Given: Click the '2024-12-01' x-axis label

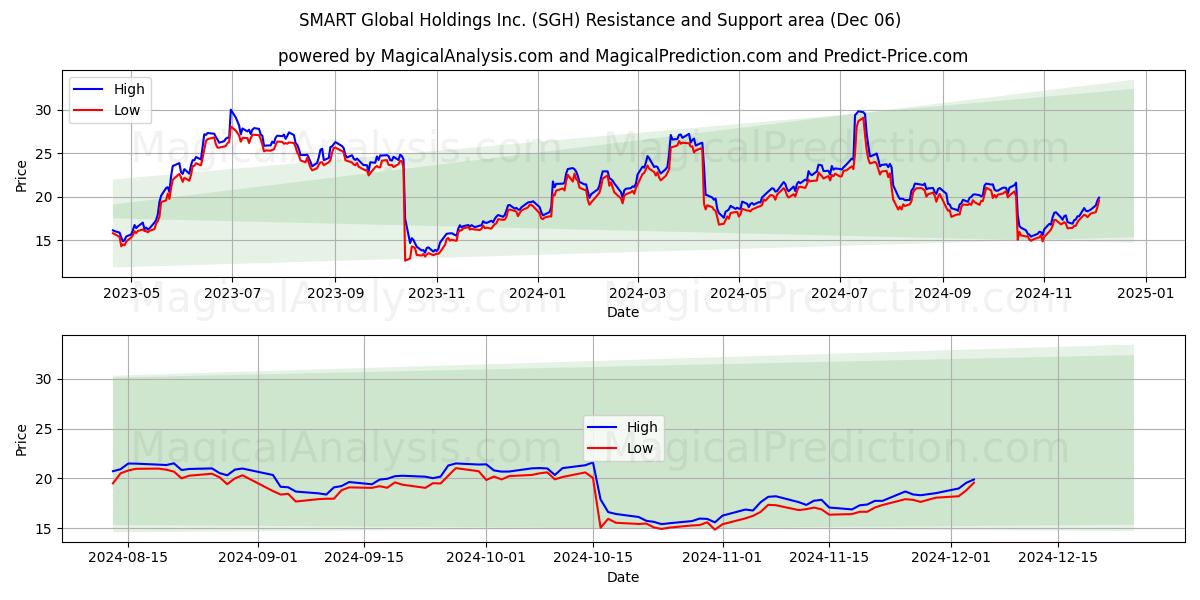Looking at the screenshot, I should (952, 559).
